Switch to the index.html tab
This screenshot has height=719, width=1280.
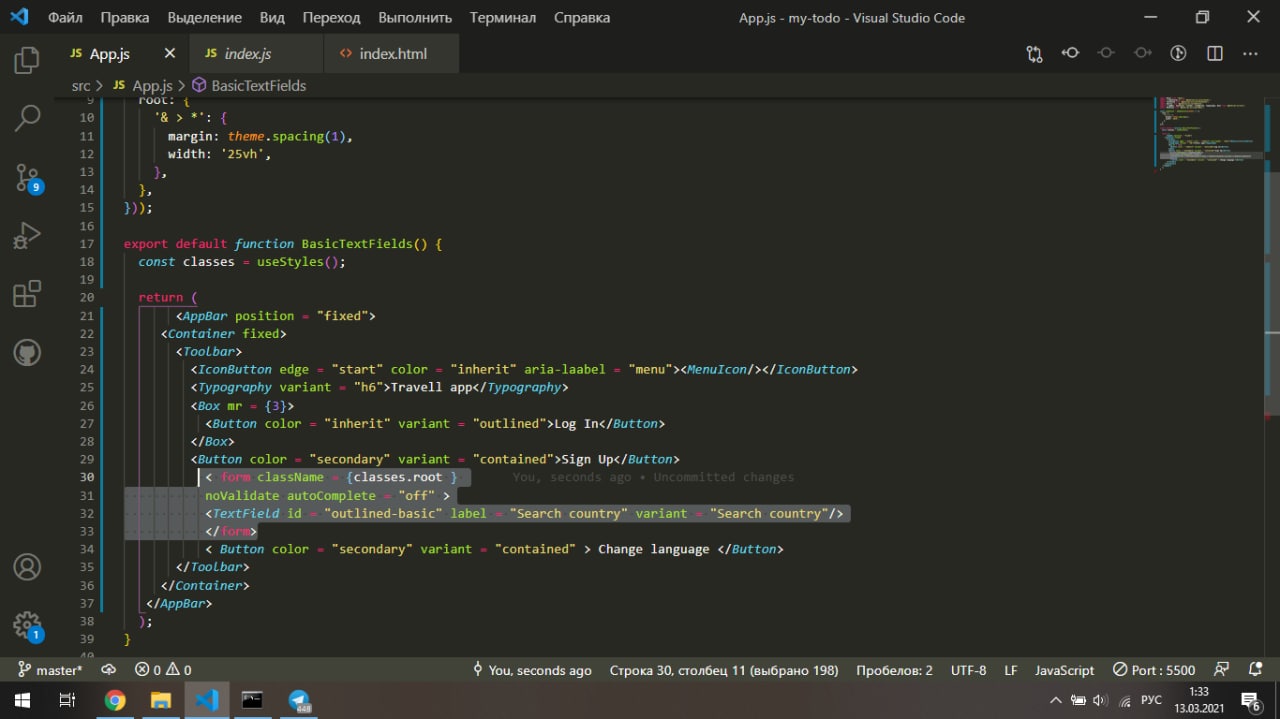click(393, 54)
